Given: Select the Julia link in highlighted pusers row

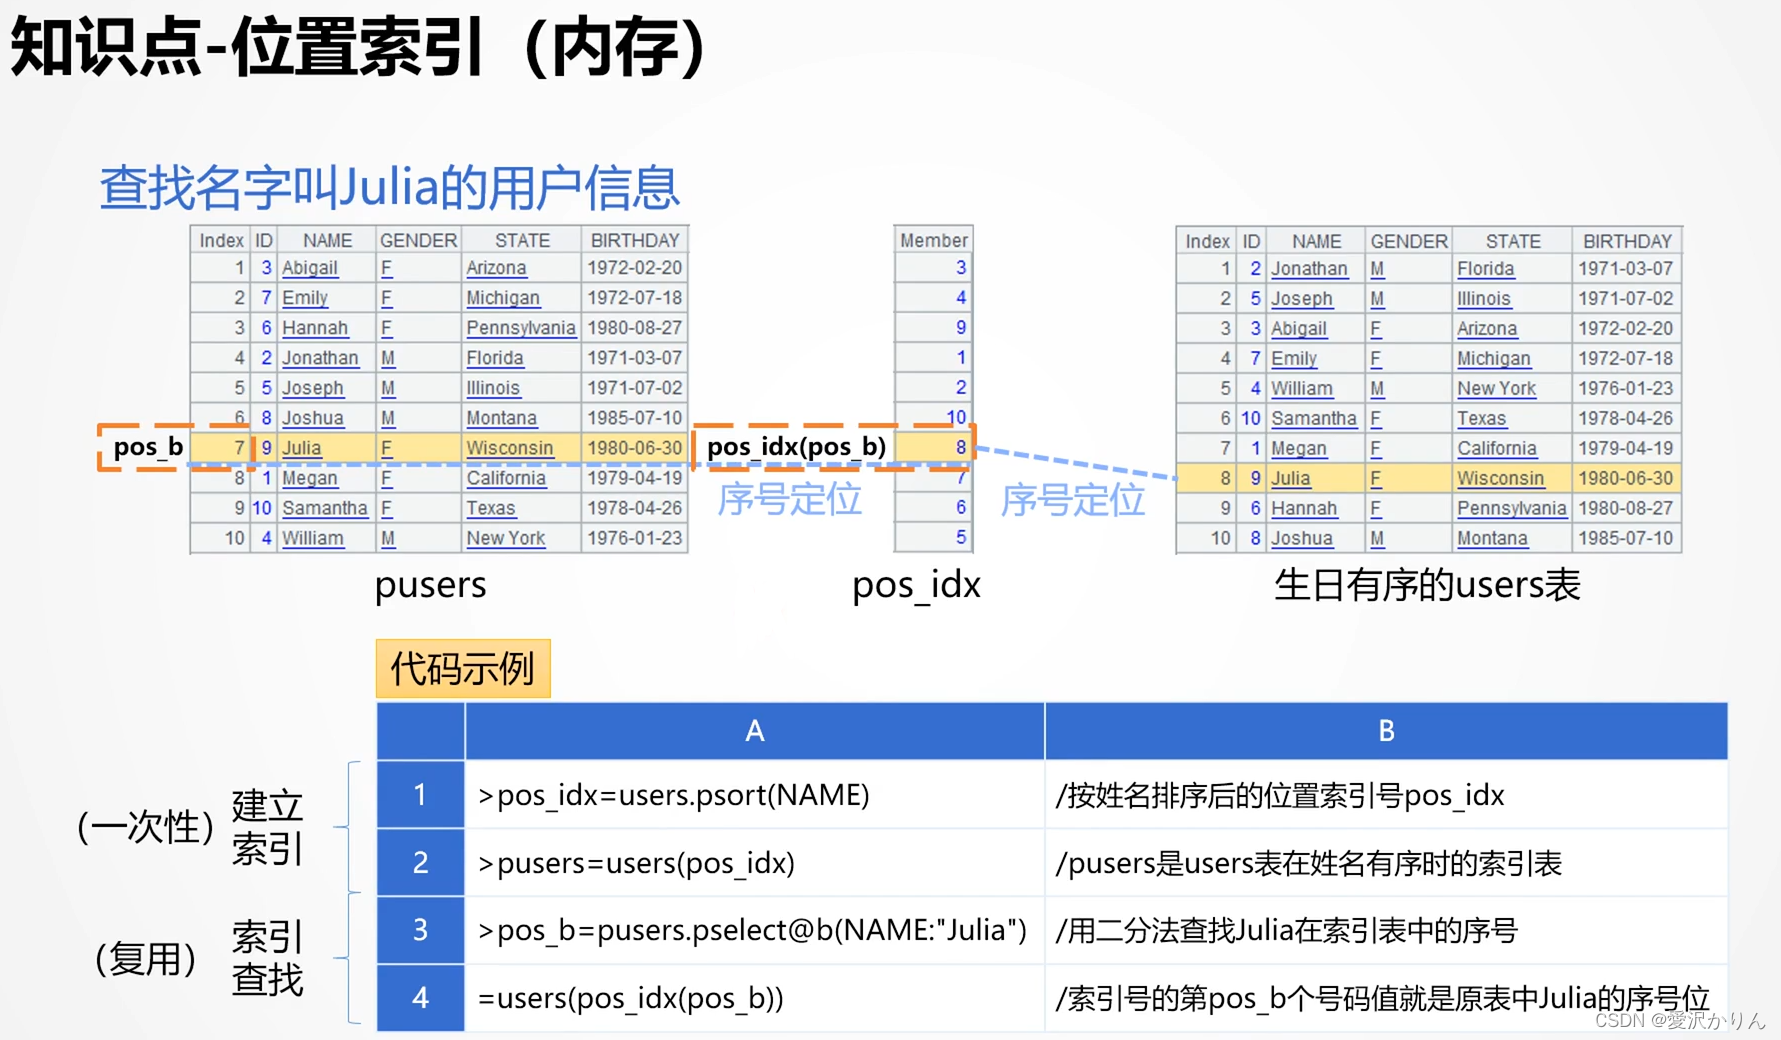Looking at the screenshot, I should click(301, 448).
